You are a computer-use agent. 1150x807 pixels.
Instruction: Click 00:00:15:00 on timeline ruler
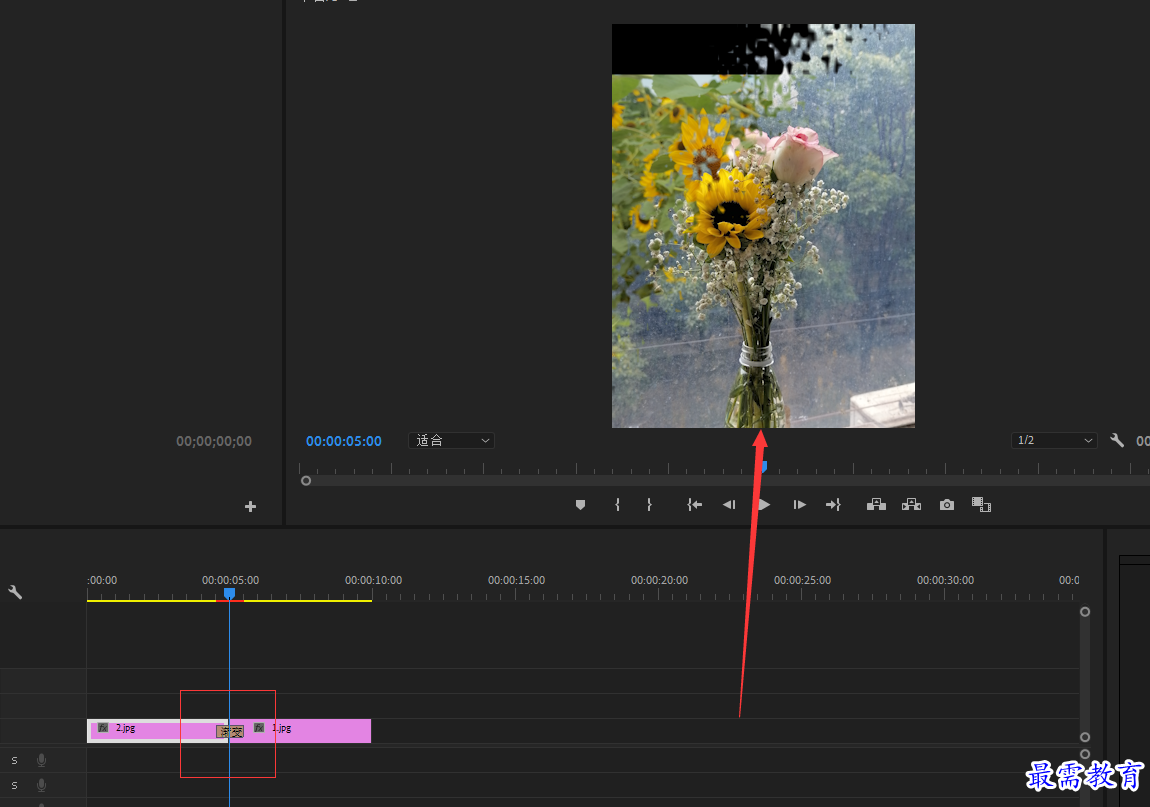point(516,580)
